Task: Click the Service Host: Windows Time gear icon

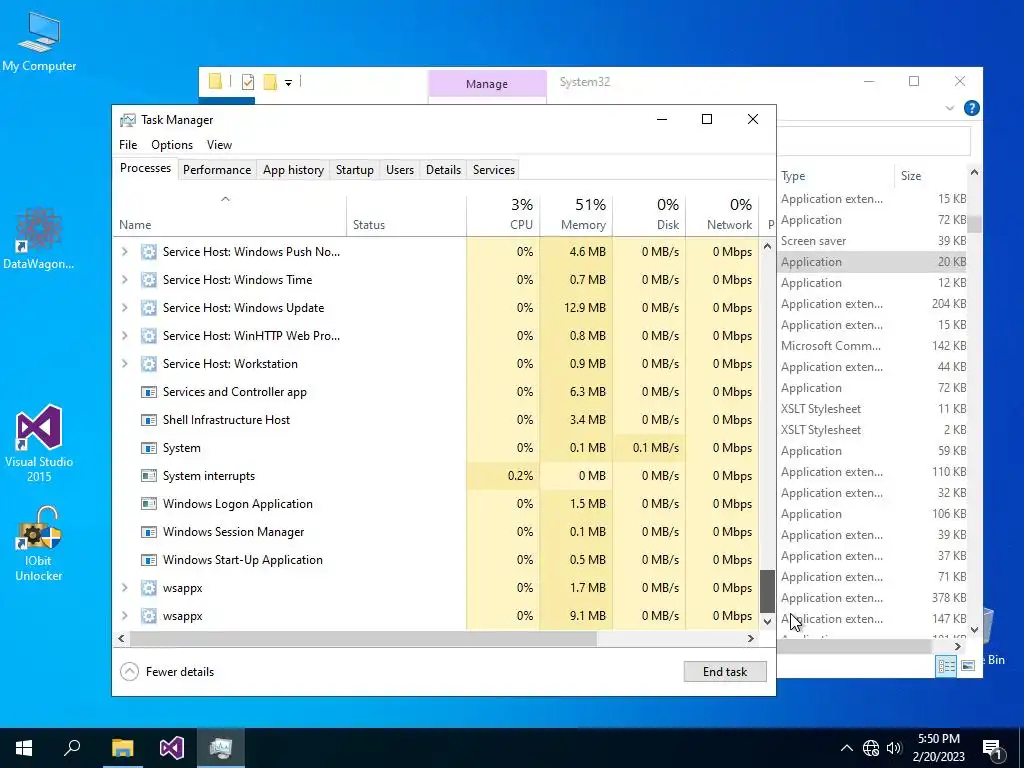Action: click(x=149, y=280)
